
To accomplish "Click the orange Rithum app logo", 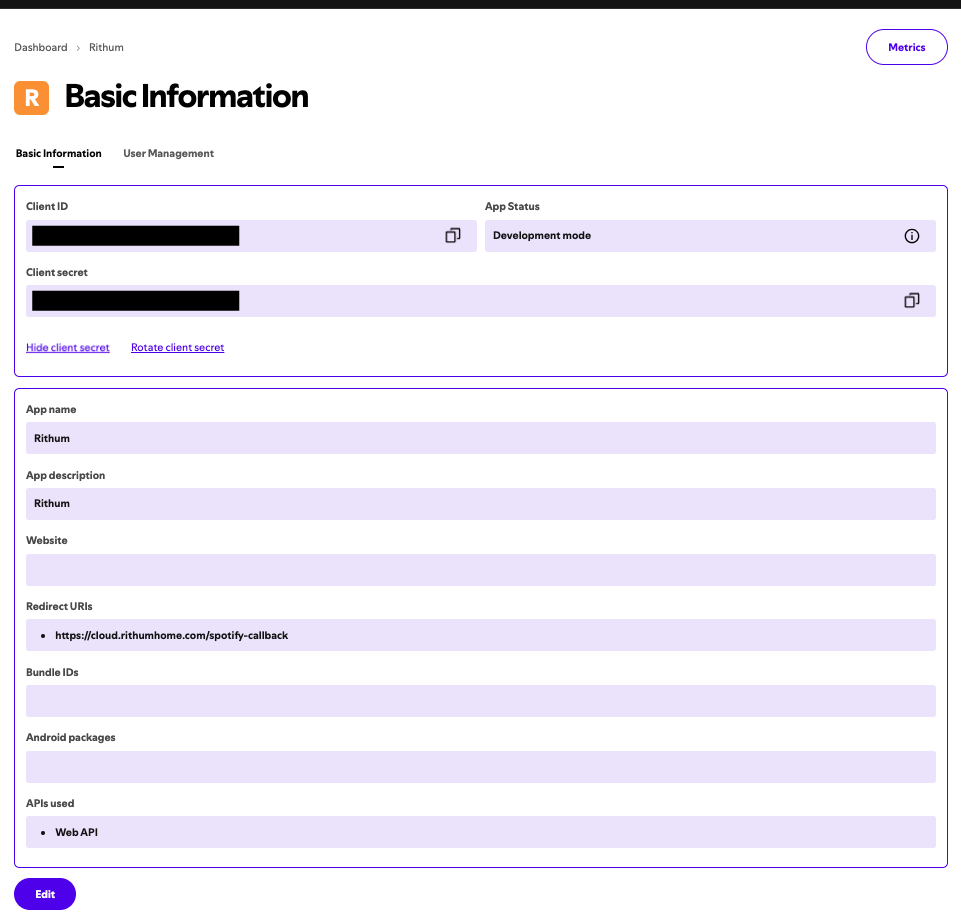I will click(x=31, y=97).
